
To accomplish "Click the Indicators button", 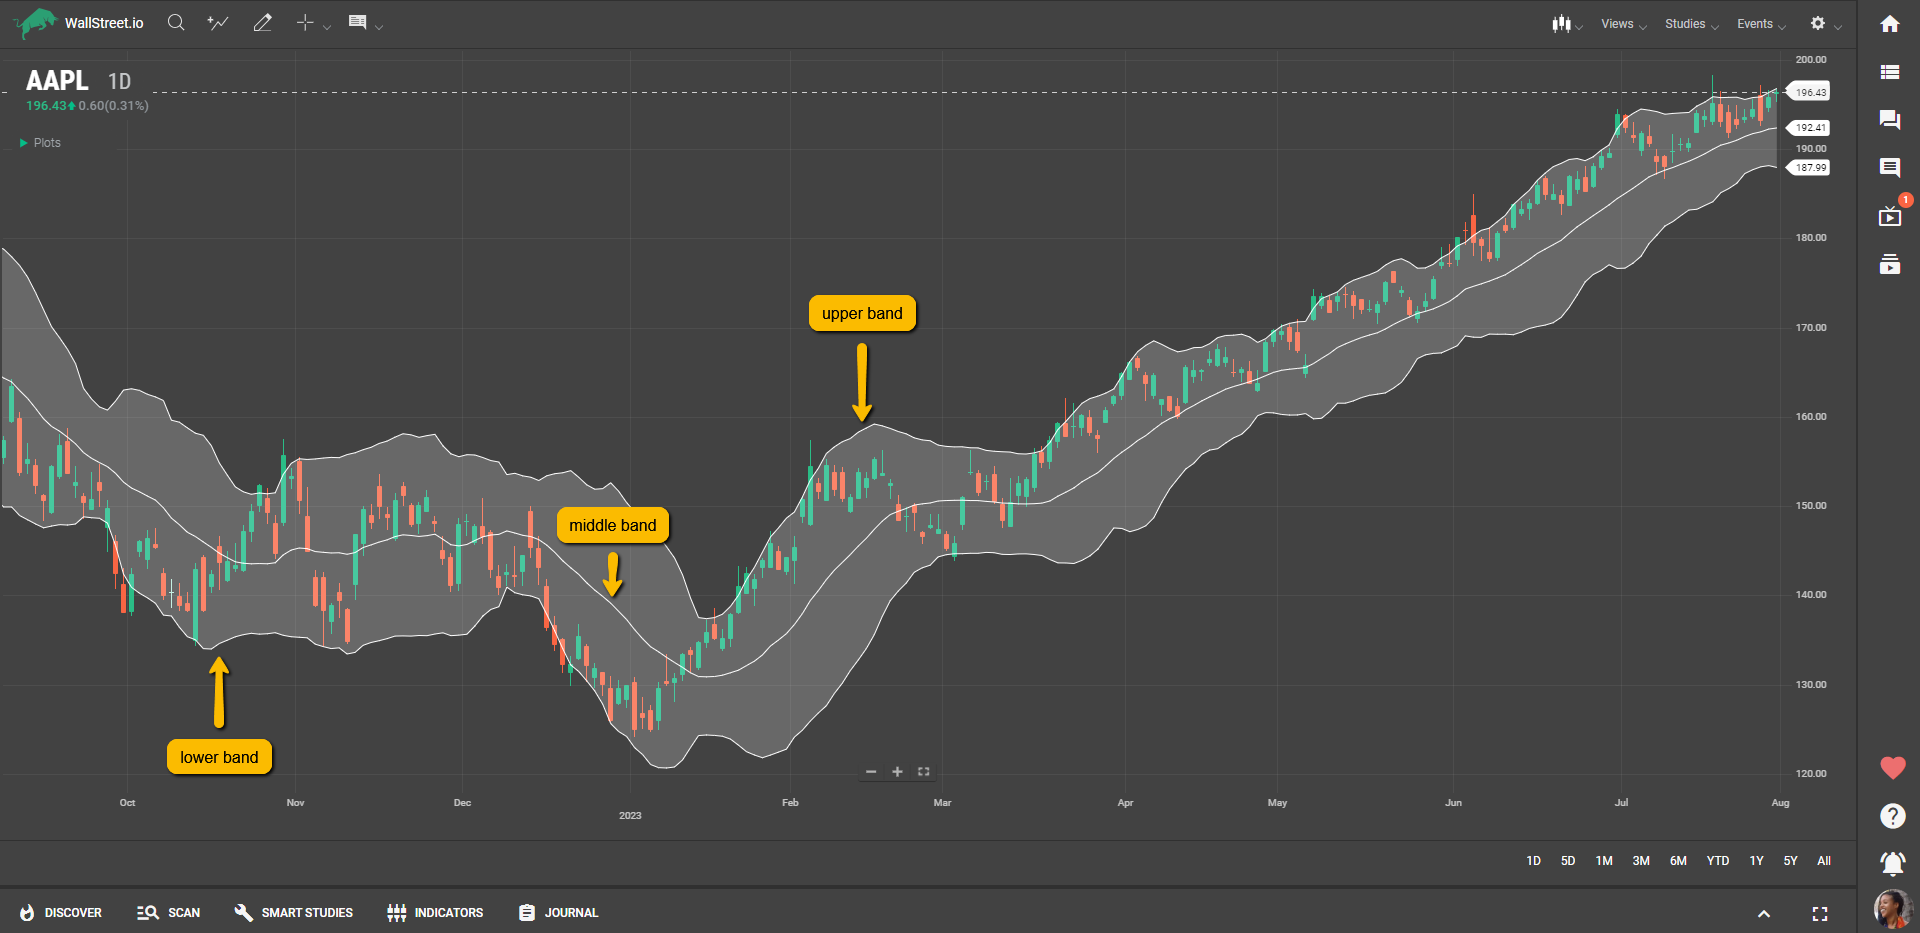I will tap(435, 913).
